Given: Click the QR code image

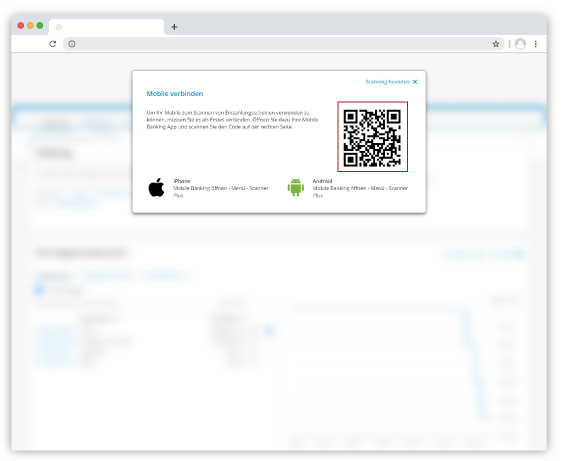Looking at the screenshot, I should click(x=372, y=137).
